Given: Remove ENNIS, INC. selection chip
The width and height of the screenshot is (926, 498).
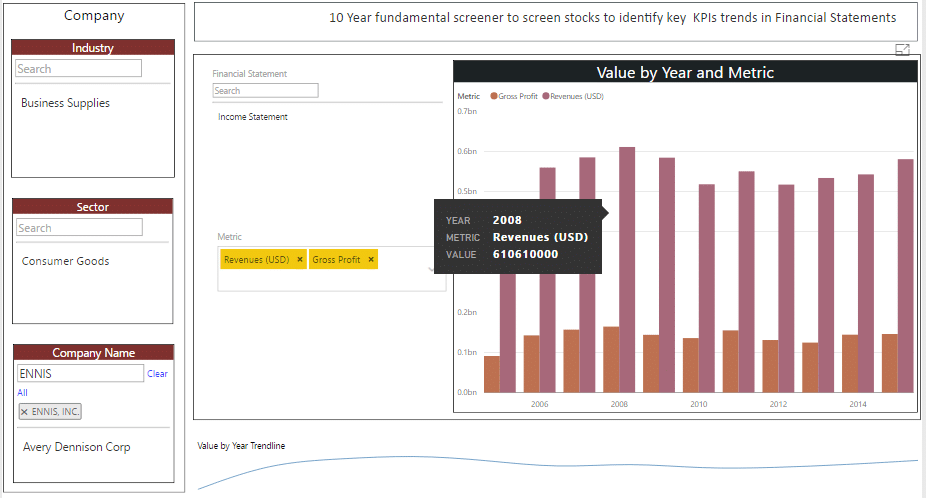Looking at the screenshot, I should pyautogui.click(x=24, y=412).
